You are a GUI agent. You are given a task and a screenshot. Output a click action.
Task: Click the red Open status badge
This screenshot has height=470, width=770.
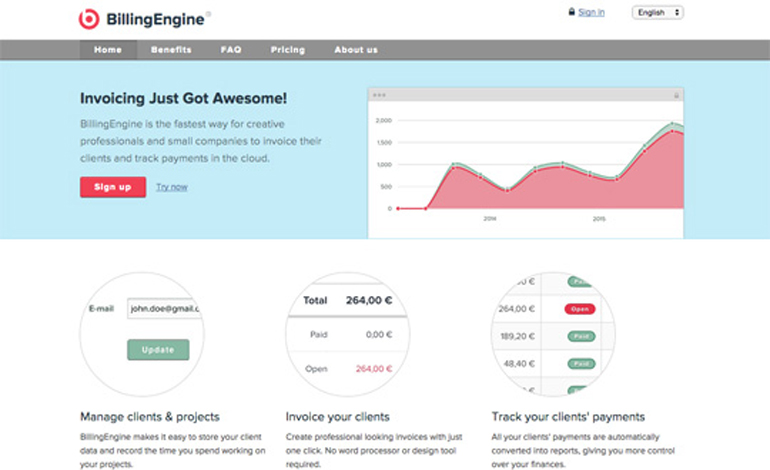click(x=580, y=309)
